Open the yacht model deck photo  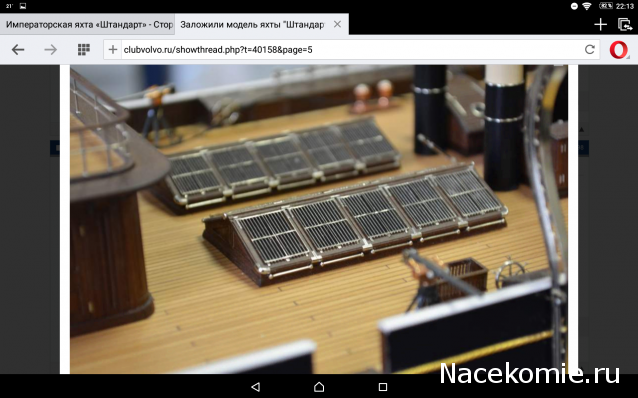click(x=319, y=219)
